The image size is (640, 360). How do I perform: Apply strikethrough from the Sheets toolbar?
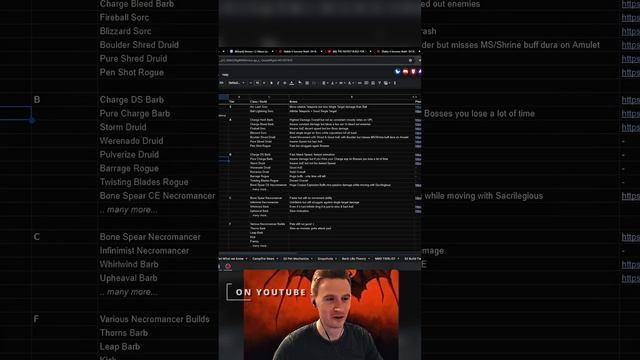pos(285,83)
